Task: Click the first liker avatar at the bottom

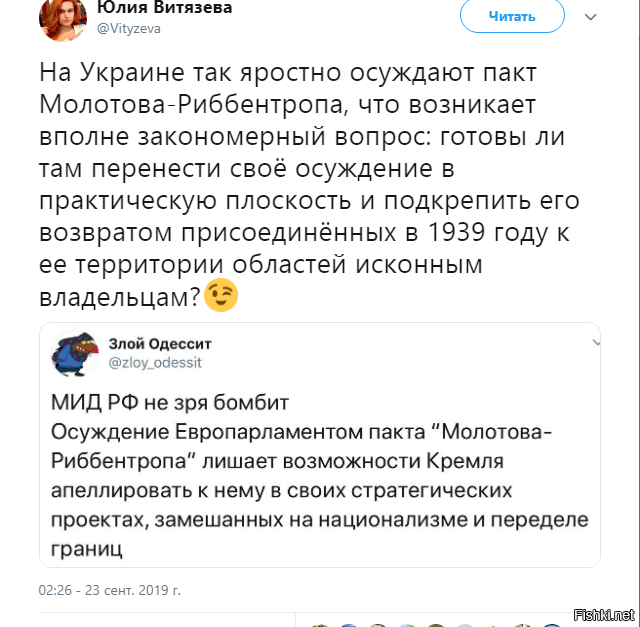Action: click(320, 625)
